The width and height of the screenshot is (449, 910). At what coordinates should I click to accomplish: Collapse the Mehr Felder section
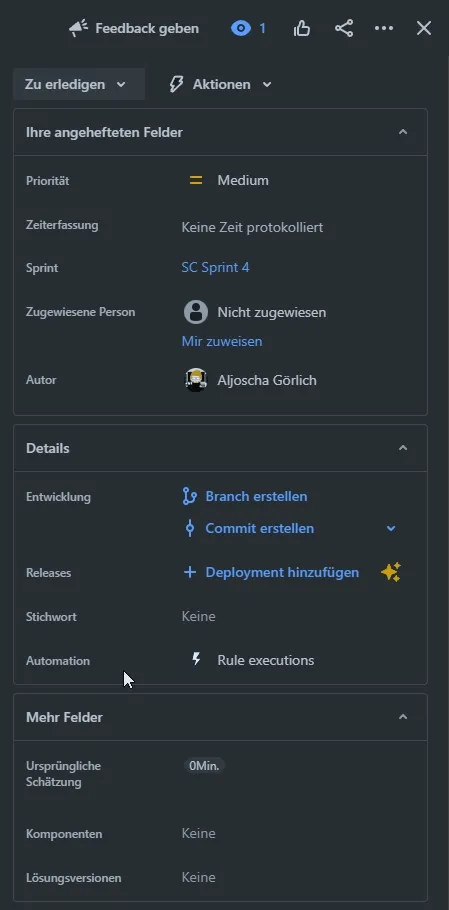[403, 717]
